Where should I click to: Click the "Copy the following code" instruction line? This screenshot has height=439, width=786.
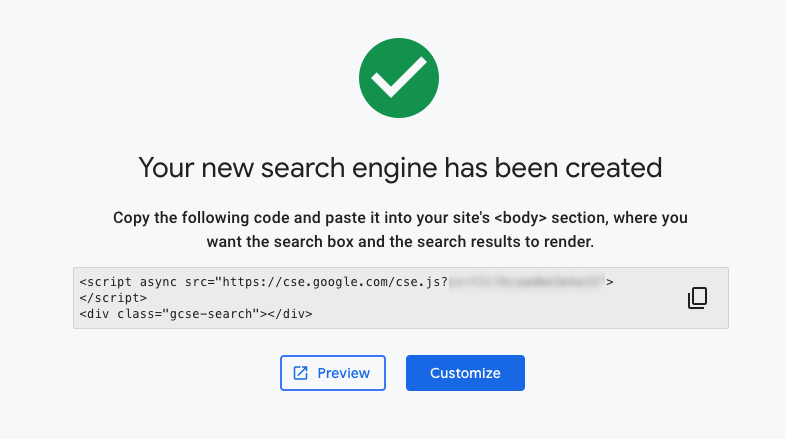[400, 218]
